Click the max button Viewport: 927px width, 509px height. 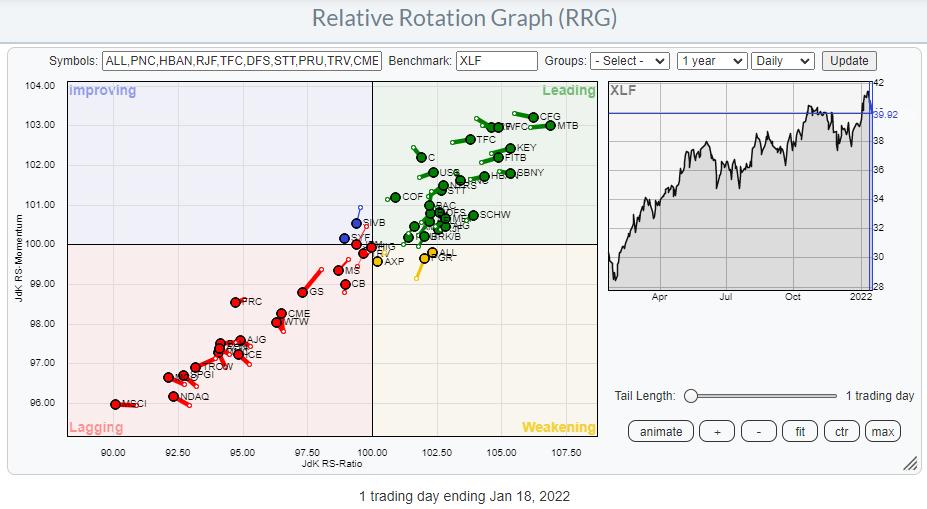tap(882, 431)
